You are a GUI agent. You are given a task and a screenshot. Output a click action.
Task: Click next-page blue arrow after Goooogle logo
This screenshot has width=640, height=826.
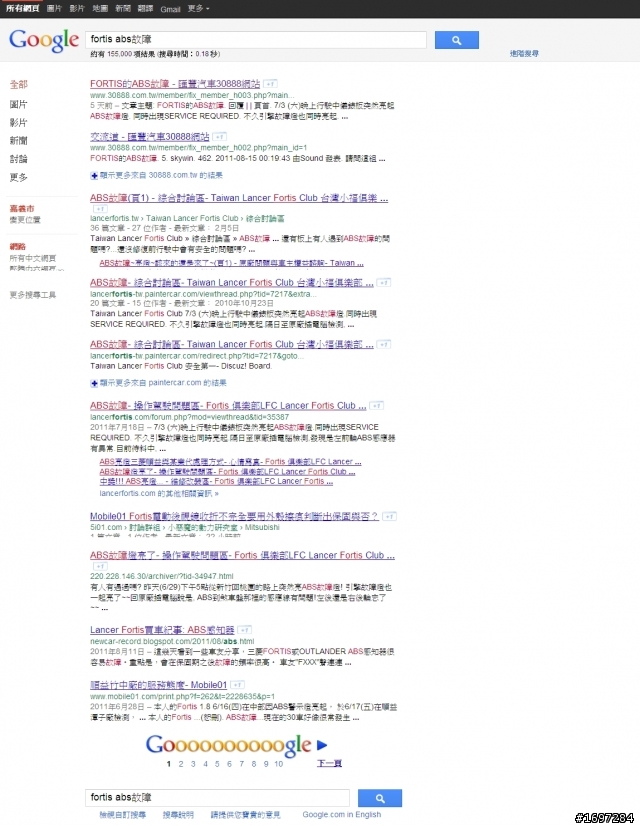coord(322,745)
